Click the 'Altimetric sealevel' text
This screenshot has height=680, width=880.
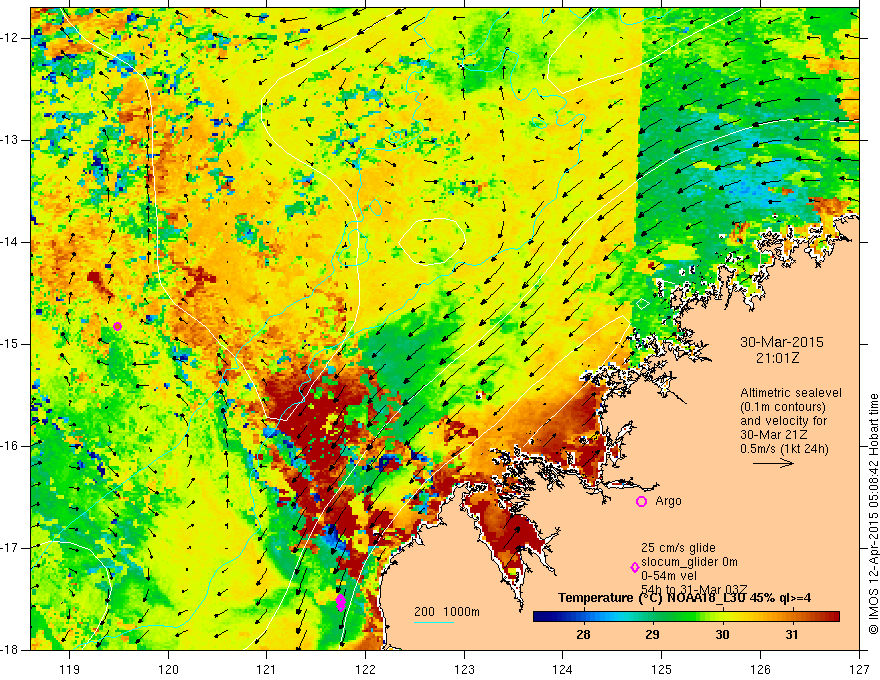pyautogui.click(x=791, y=393)
